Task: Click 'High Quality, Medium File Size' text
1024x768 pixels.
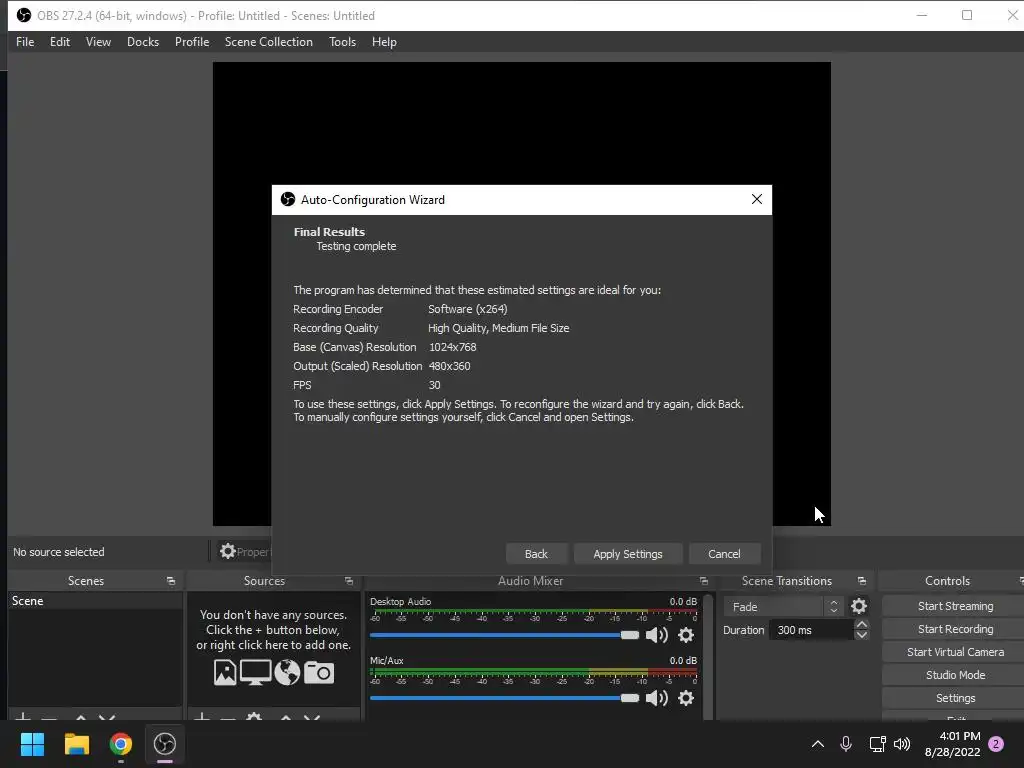Action: tap(498, 328)
